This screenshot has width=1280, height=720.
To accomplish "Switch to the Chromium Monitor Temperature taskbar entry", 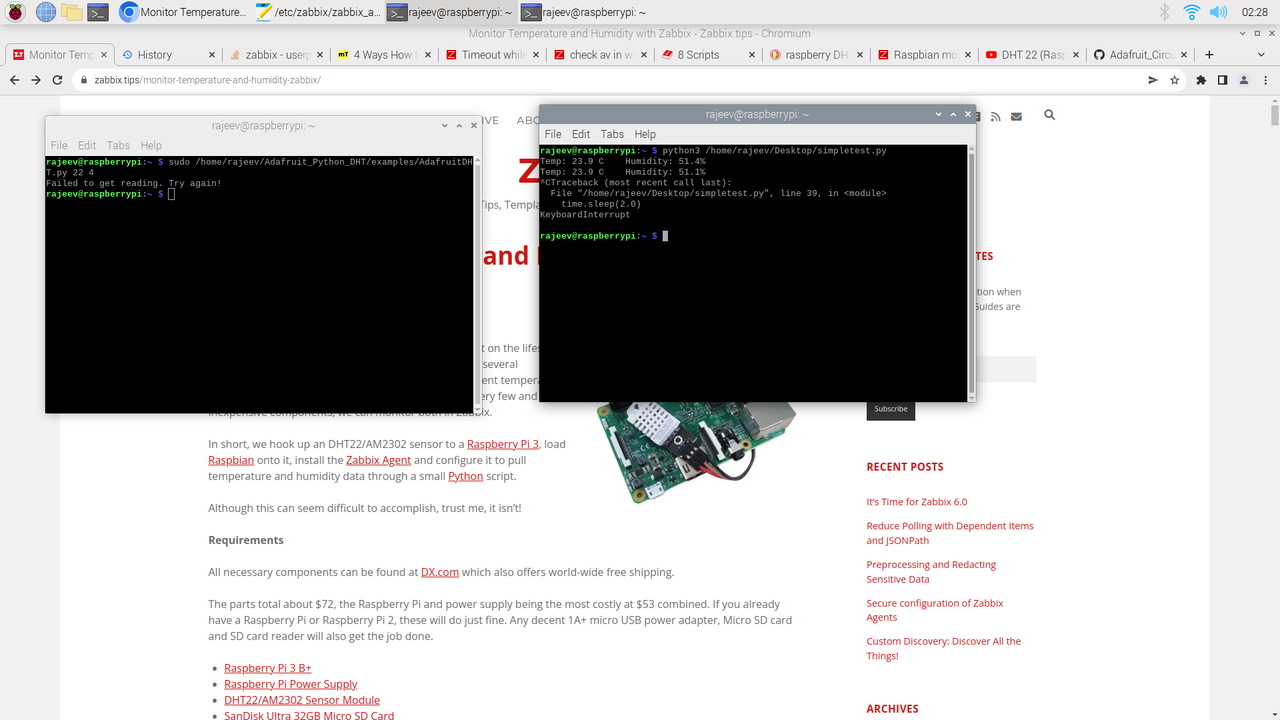I will 183,12.
